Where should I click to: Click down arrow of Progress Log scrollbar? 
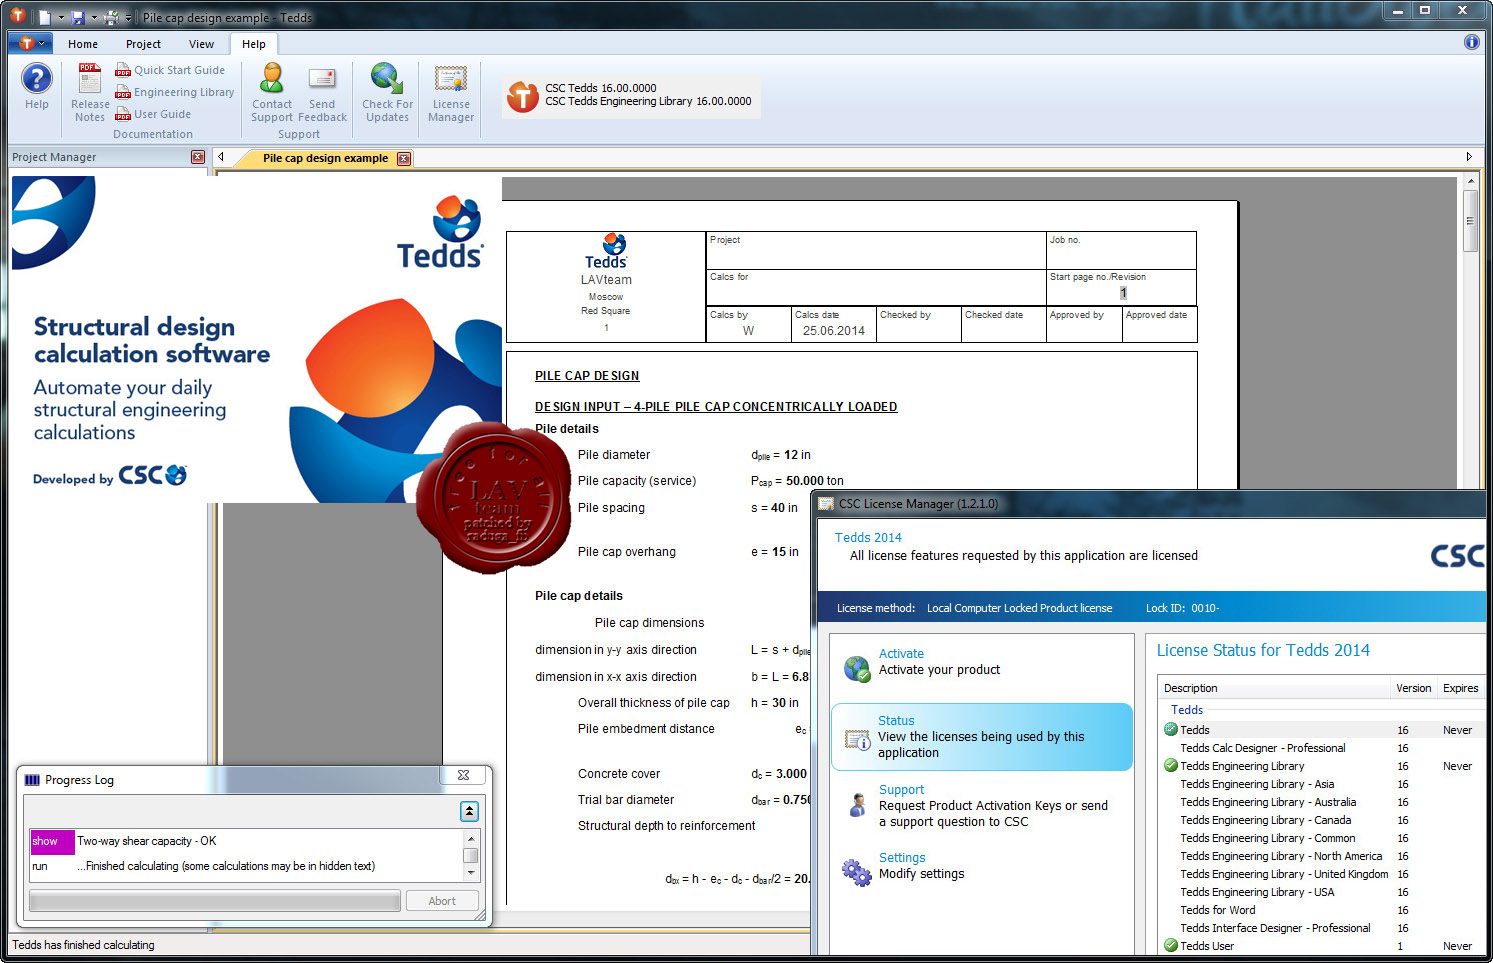pyautogui.click(x=470, y=875)
